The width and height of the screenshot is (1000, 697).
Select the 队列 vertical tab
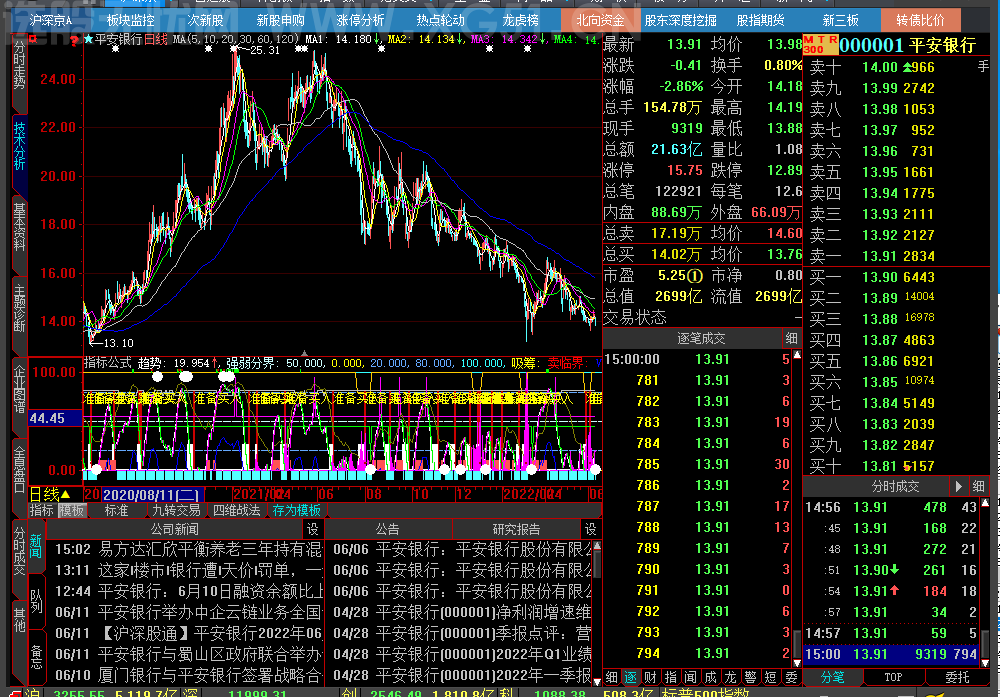coord(36,600)
